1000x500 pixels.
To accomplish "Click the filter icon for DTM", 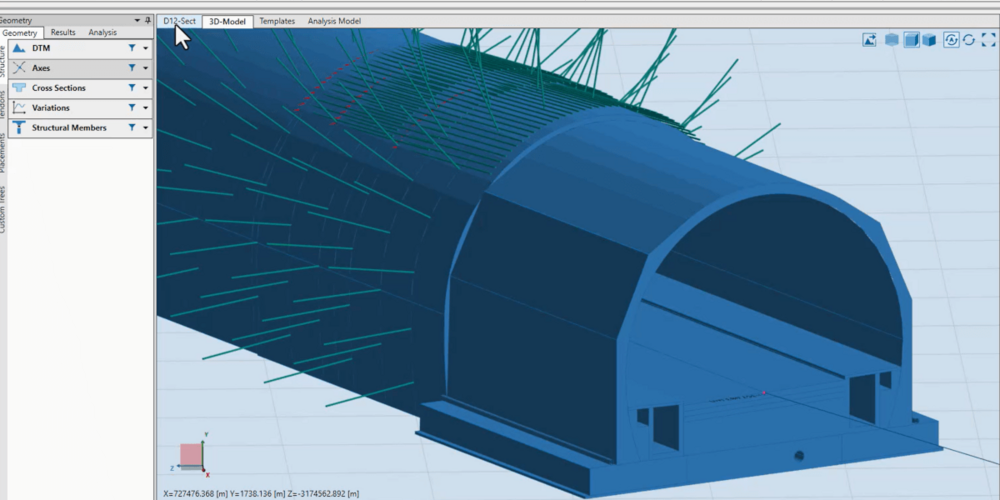I will coord(131,48).
